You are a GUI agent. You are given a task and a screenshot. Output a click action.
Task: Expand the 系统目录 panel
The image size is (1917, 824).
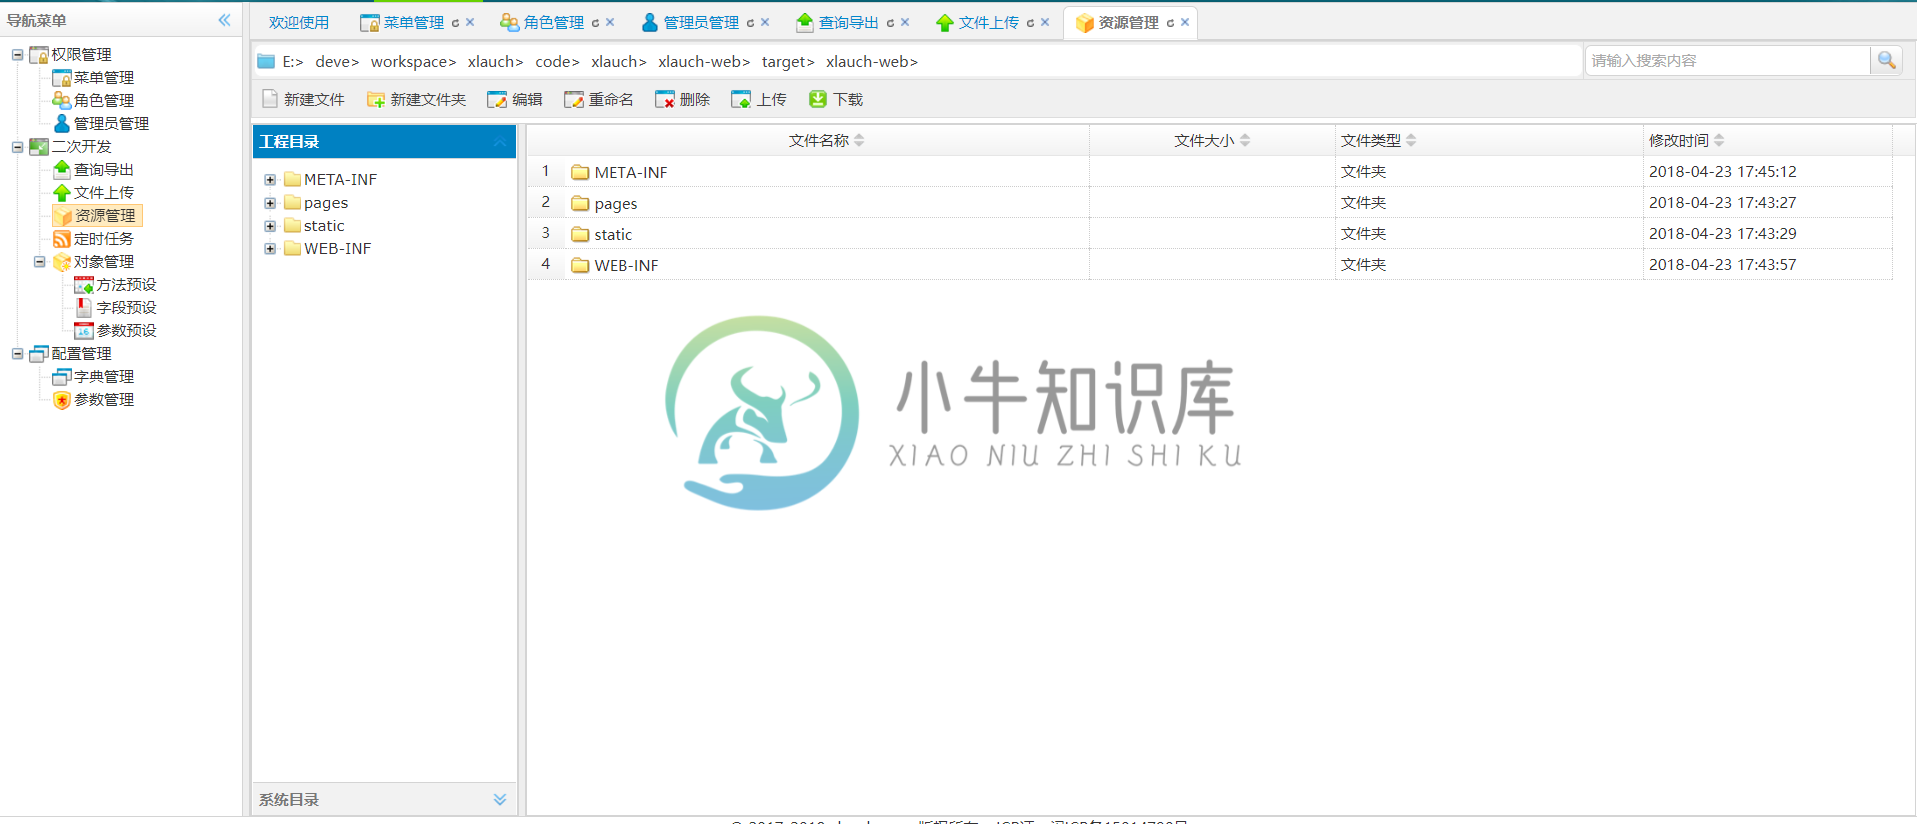[500, 799]
